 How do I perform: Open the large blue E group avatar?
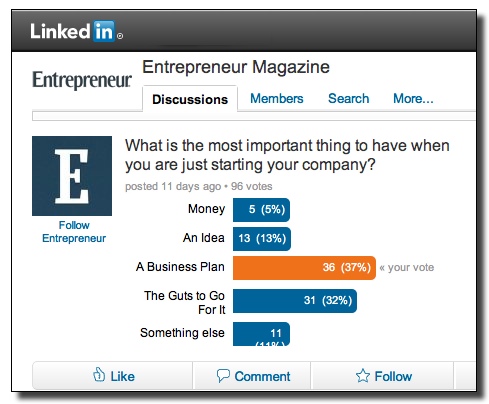[x=72, y=176]
